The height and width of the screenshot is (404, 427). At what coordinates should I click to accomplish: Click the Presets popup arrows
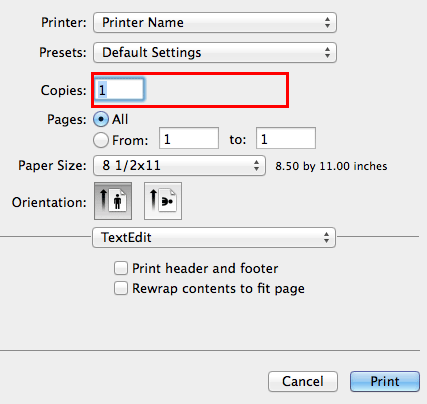(x=327, y=53)
